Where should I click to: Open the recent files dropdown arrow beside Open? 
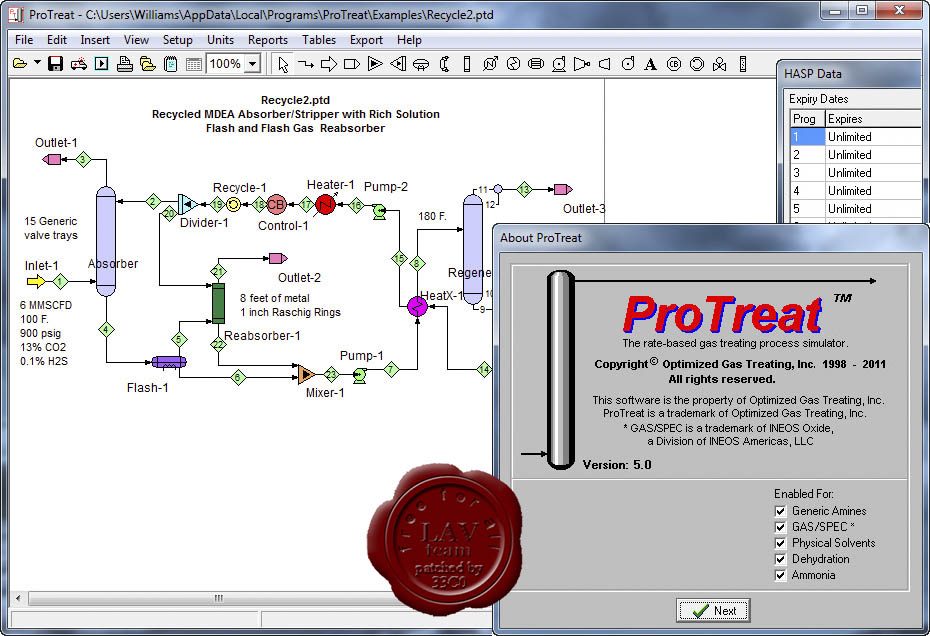pyautogui.click(x=37, y=62)
